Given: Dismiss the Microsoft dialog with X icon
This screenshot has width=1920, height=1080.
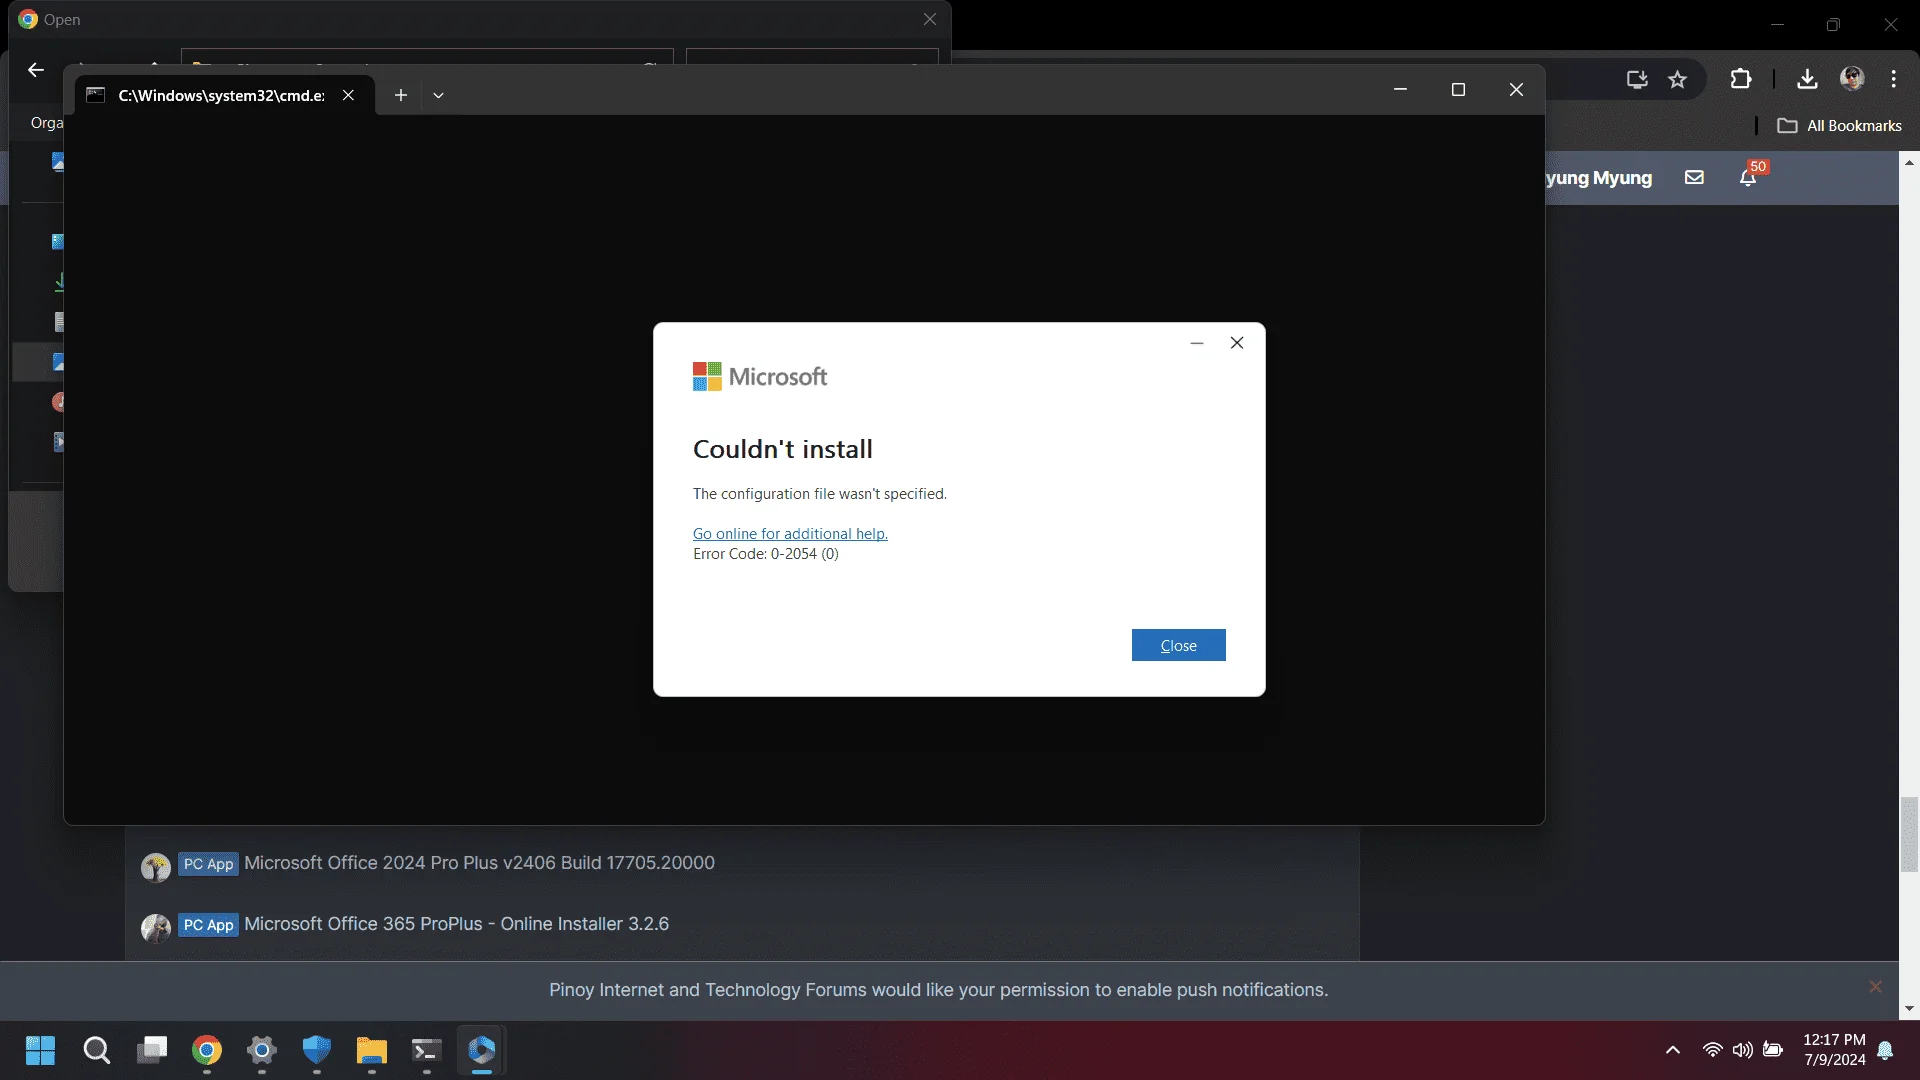Looking at the screenshot, I should [1237, 343].
